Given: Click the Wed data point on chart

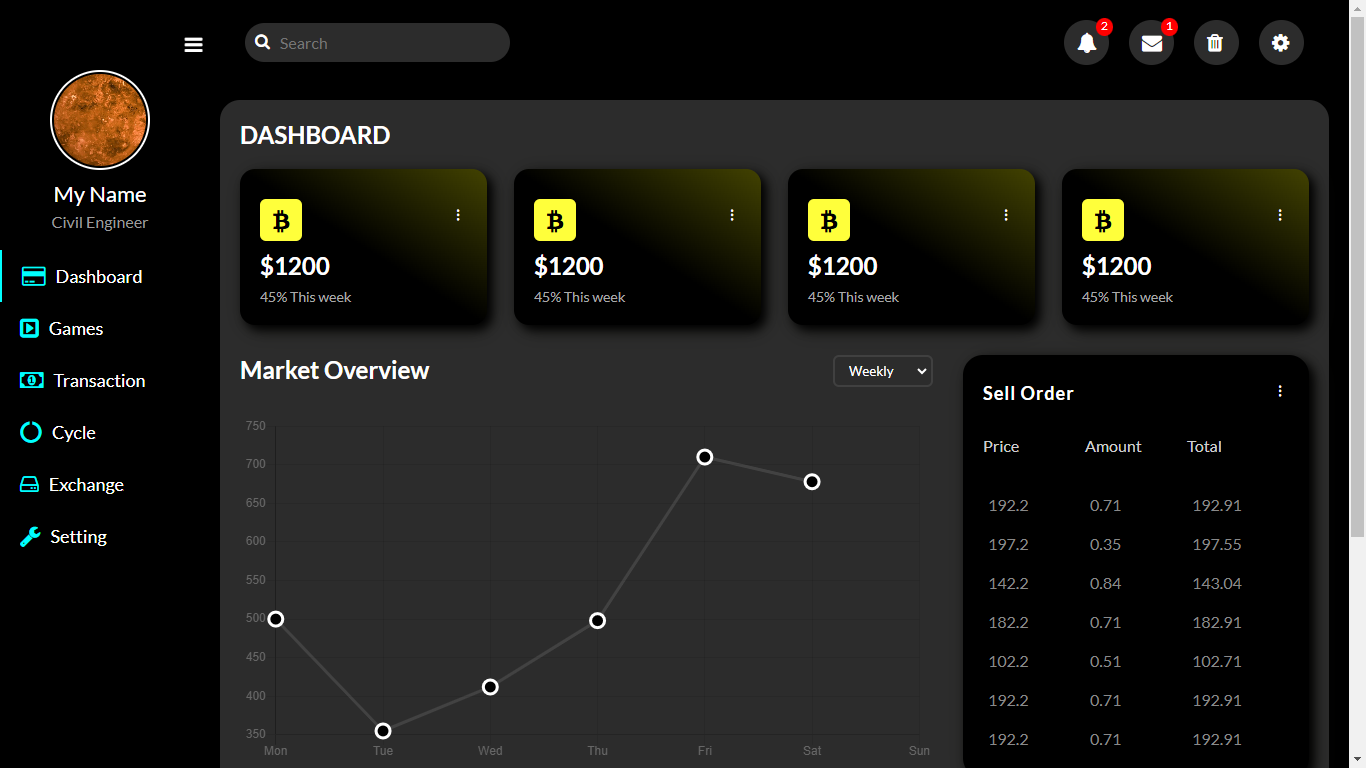Looking at the screenshot, I should coord(490,687).
